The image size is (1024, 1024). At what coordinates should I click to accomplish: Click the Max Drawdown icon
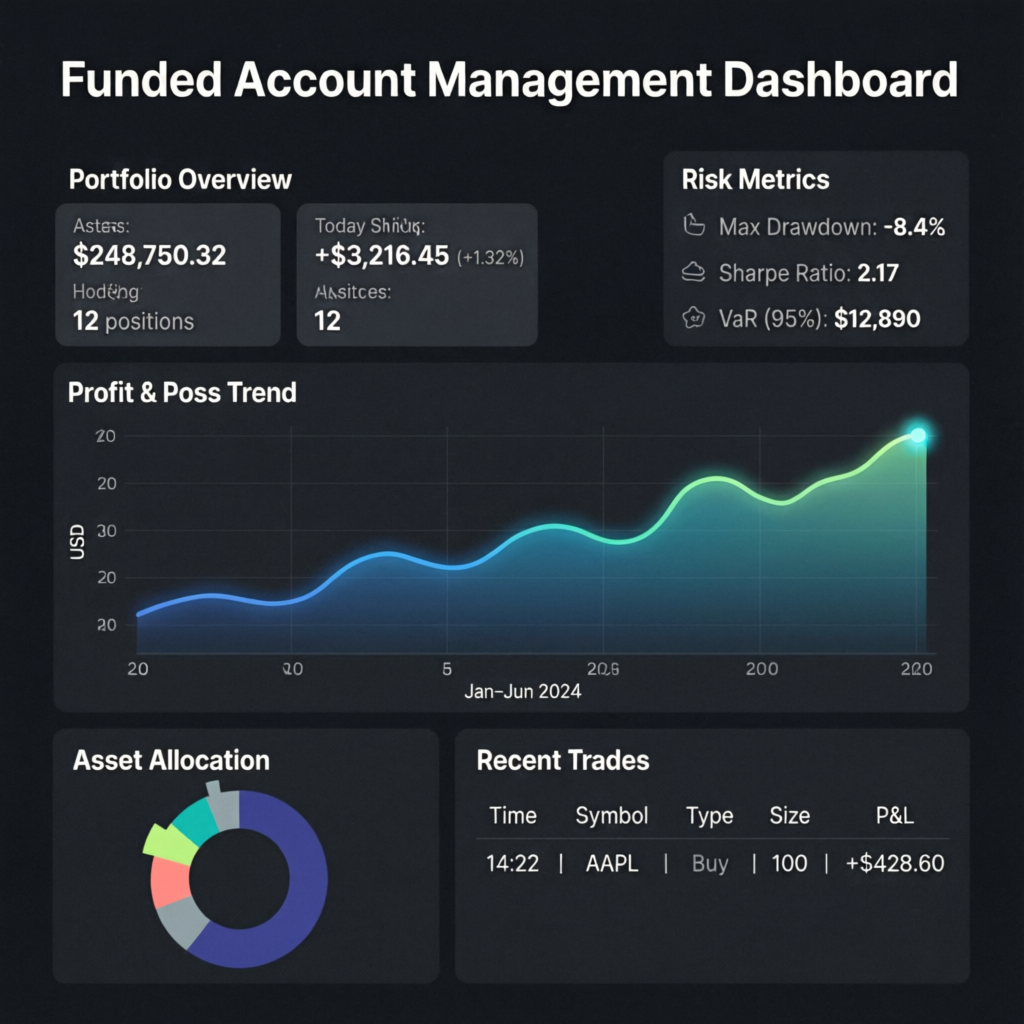point(694,226)
